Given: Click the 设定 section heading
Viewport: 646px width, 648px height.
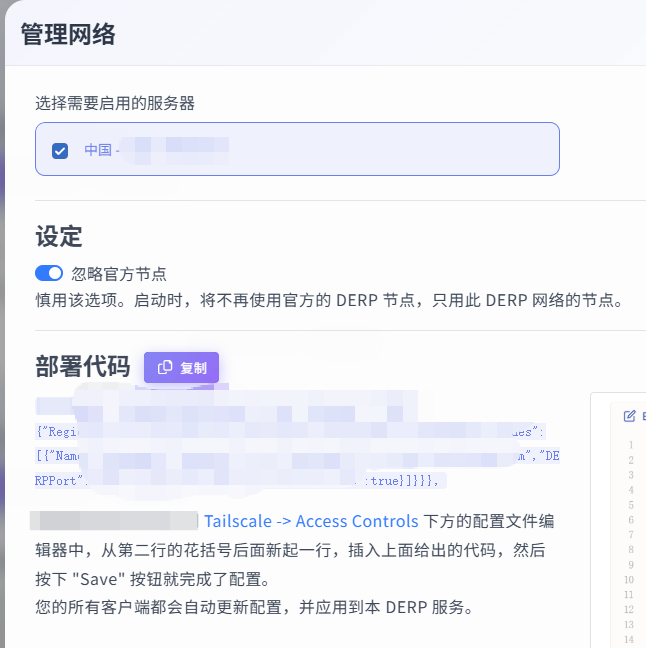Looking at the screenshot, I should click(59, 237).
